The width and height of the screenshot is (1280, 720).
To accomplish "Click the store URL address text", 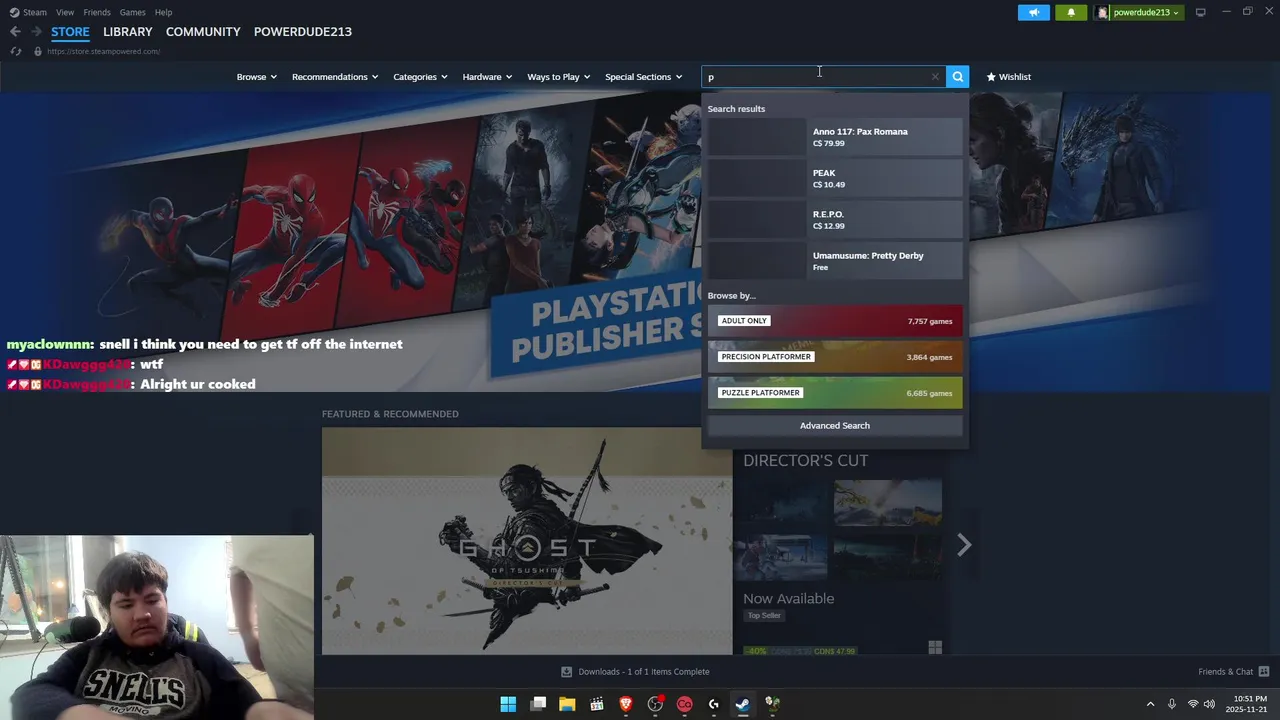I will pos(103,51).
